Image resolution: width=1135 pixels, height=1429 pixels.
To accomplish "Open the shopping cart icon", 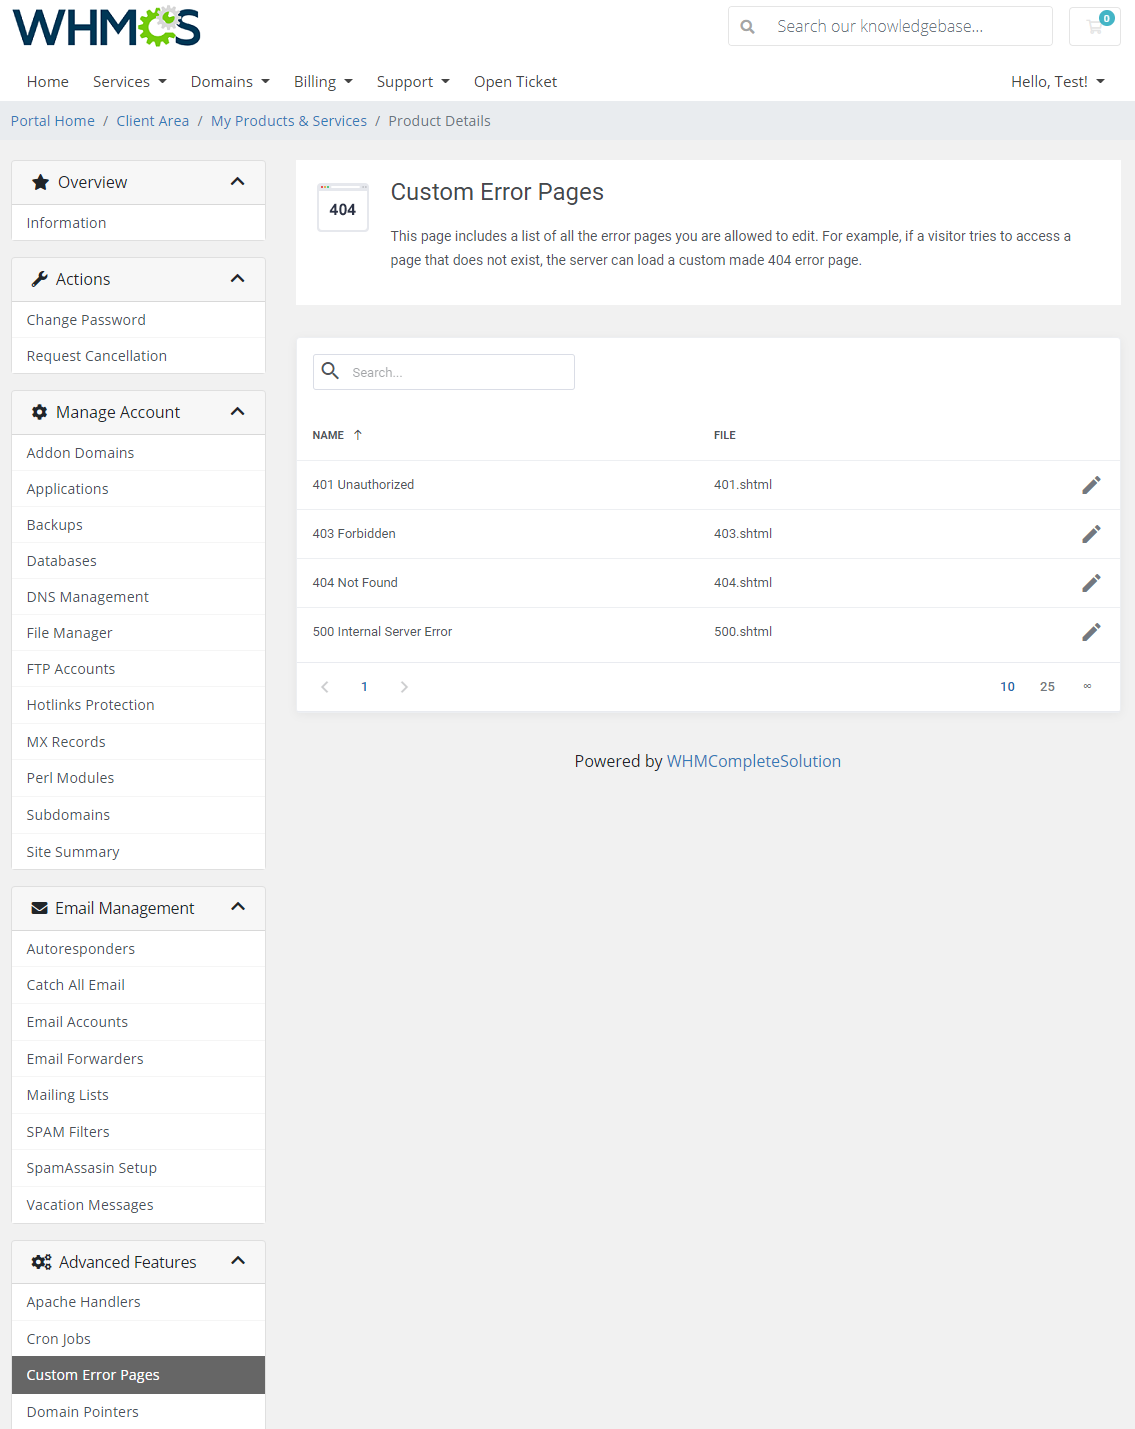I will click(1094, 26).
